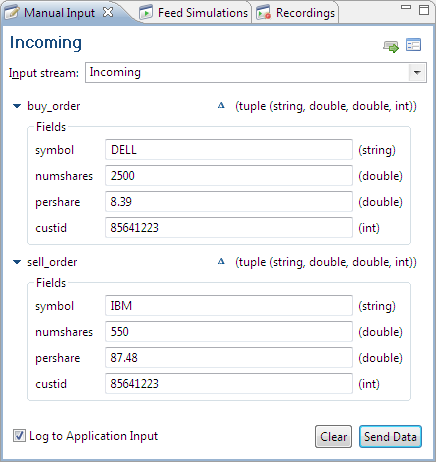This screenshot has height=462, width=436.
Task: Minimize the Manual Input view panel
Action: pos(406,7)
